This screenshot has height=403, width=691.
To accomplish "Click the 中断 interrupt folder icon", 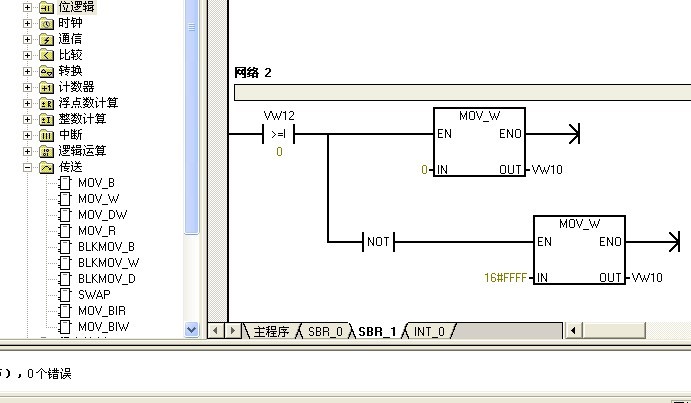I will tap(46, 135).
